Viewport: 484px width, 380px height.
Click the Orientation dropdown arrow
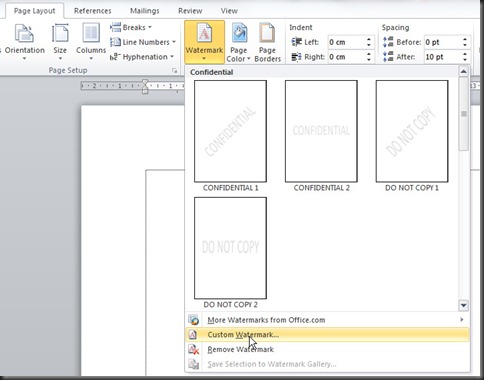click(24, 59)
